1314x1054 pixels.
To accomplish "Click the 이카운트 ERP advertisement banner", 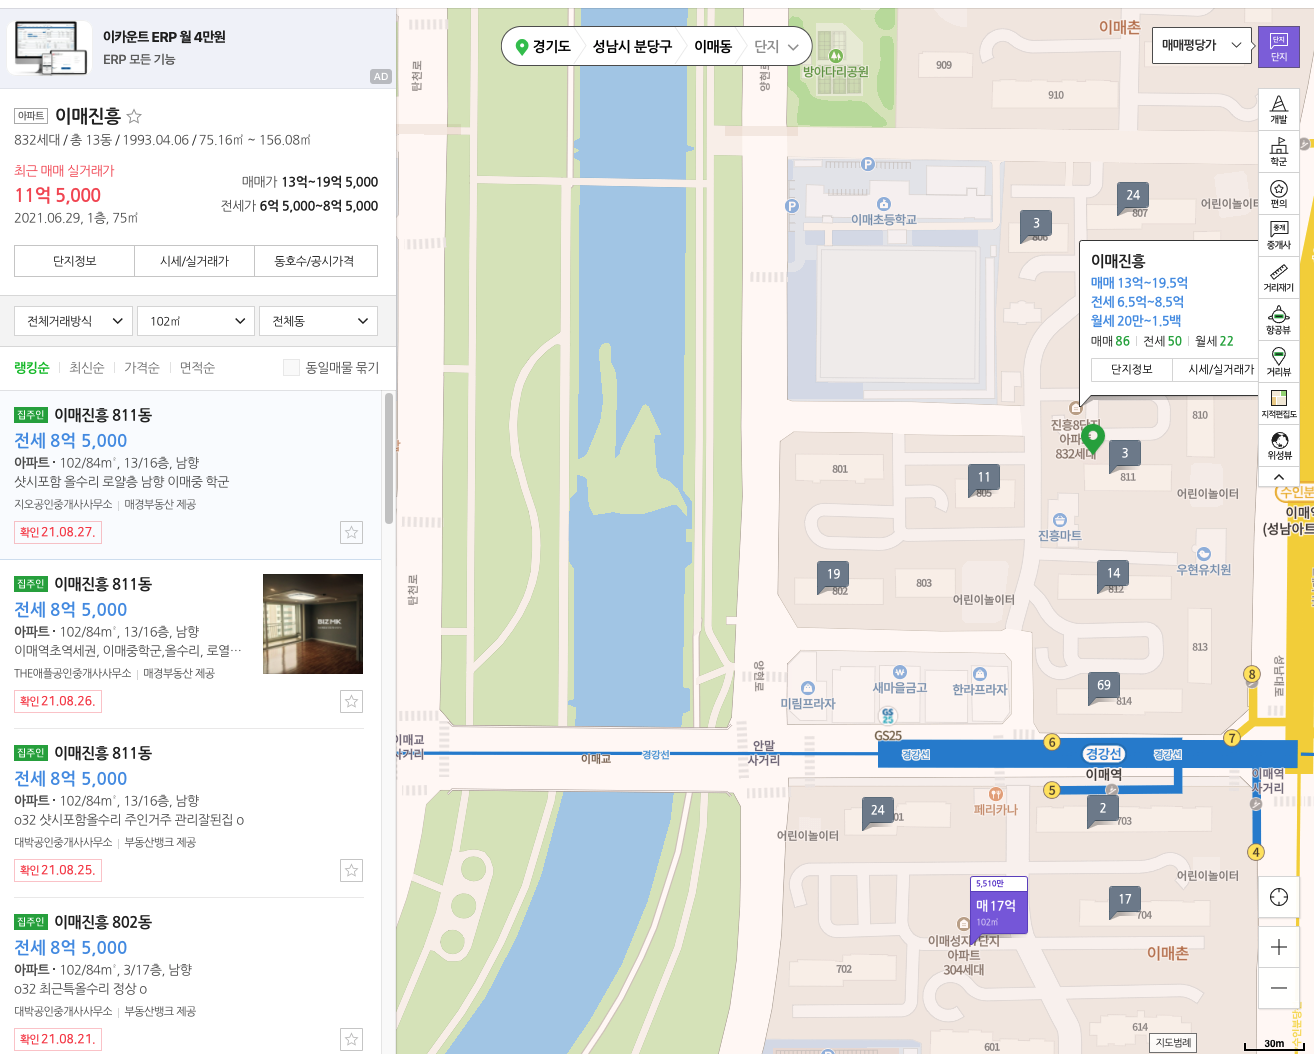I will click(198, 48).
